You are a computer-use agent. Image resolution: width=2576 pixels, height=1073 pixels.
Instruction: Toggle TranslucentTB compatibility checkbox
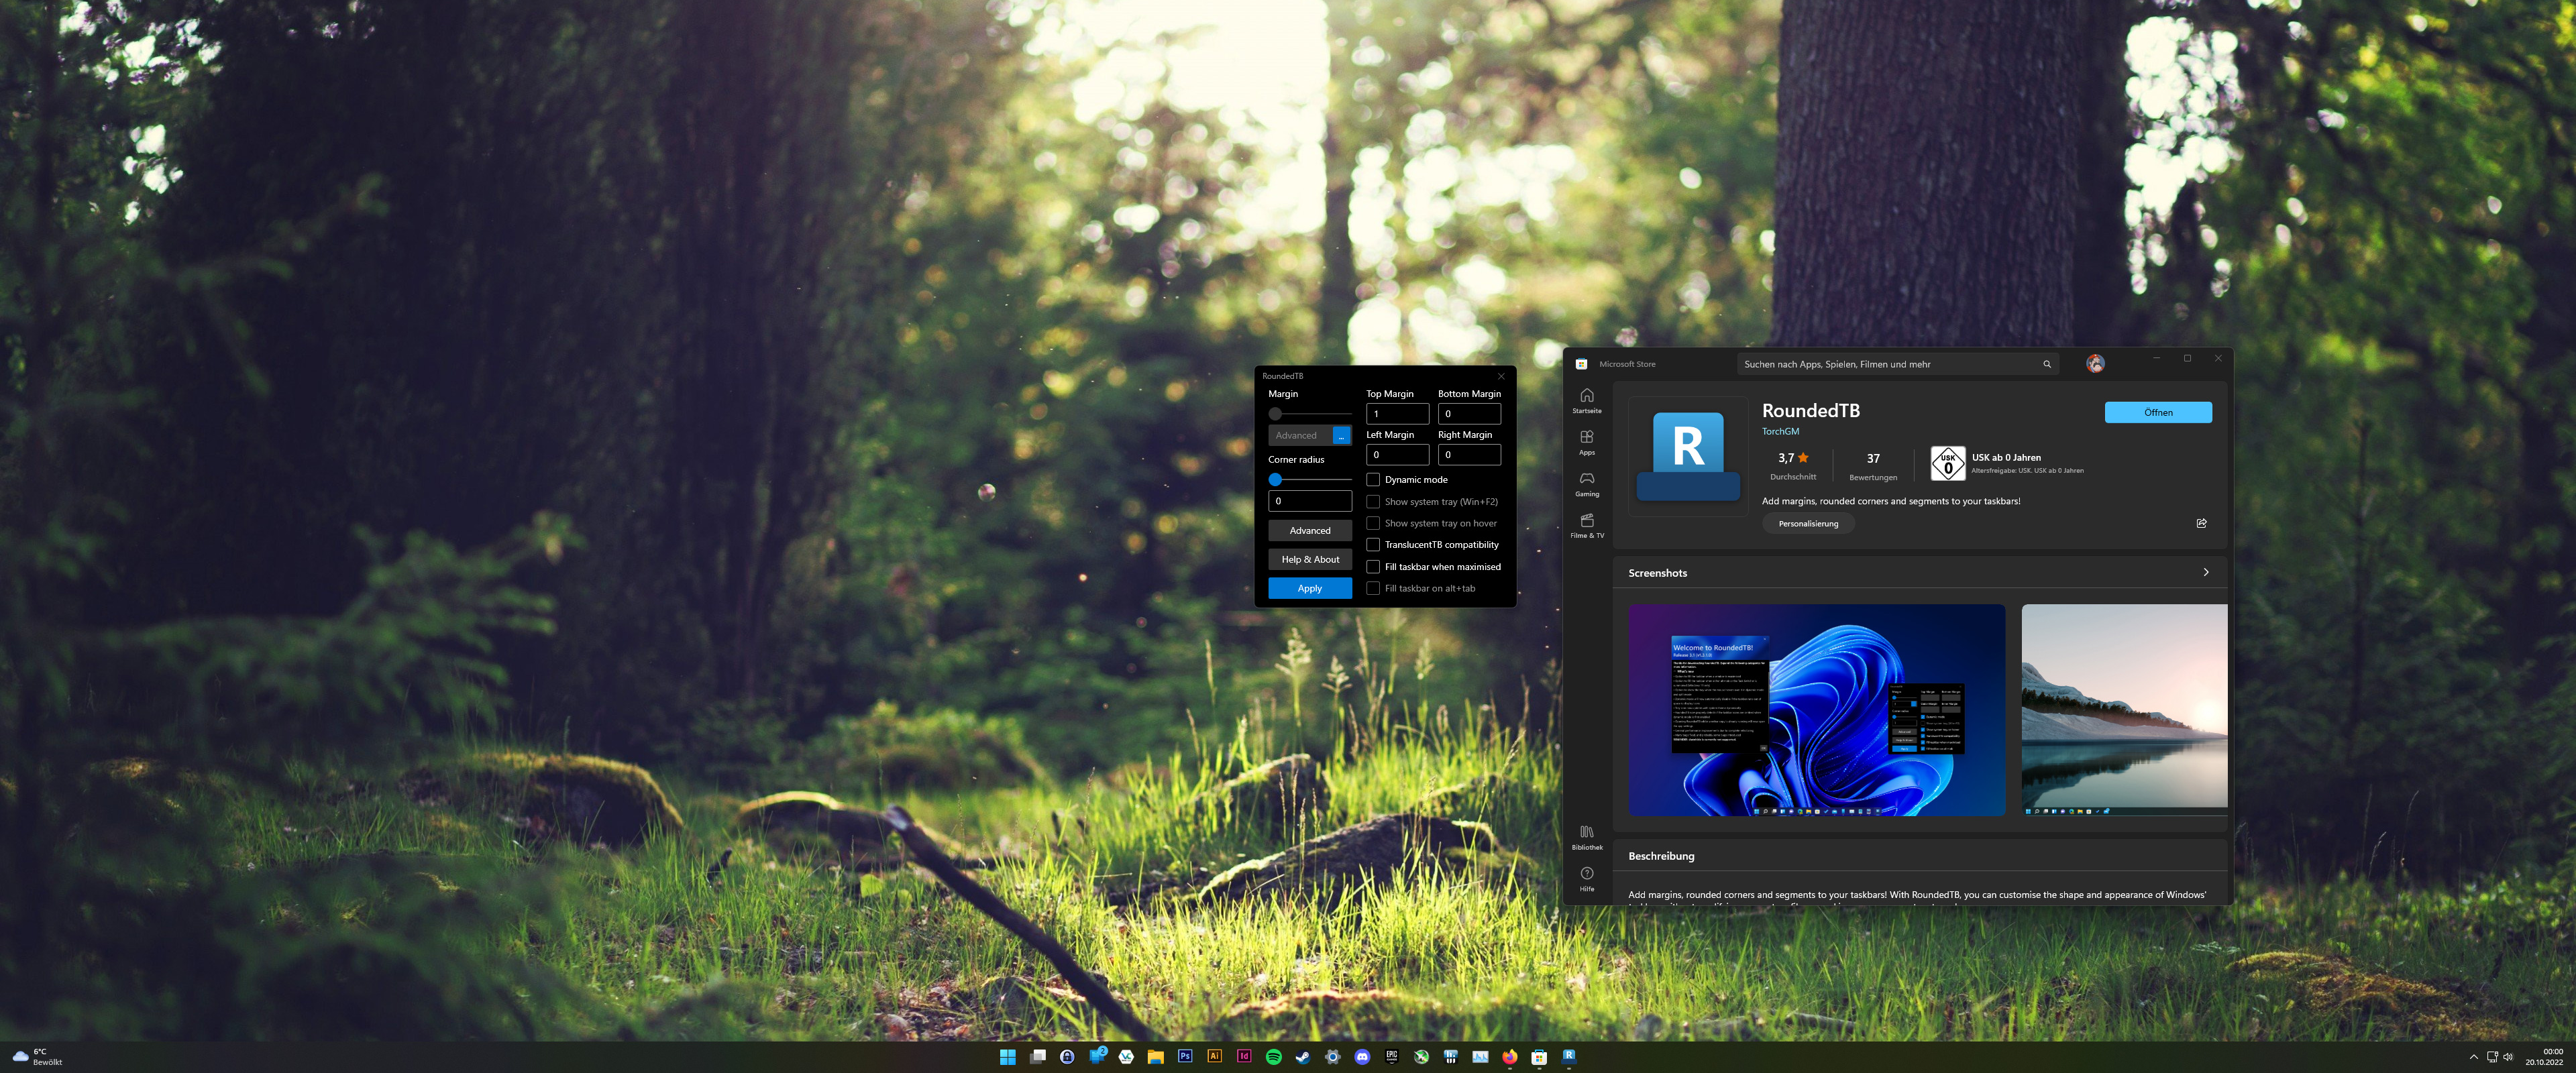click(1373, 545)
